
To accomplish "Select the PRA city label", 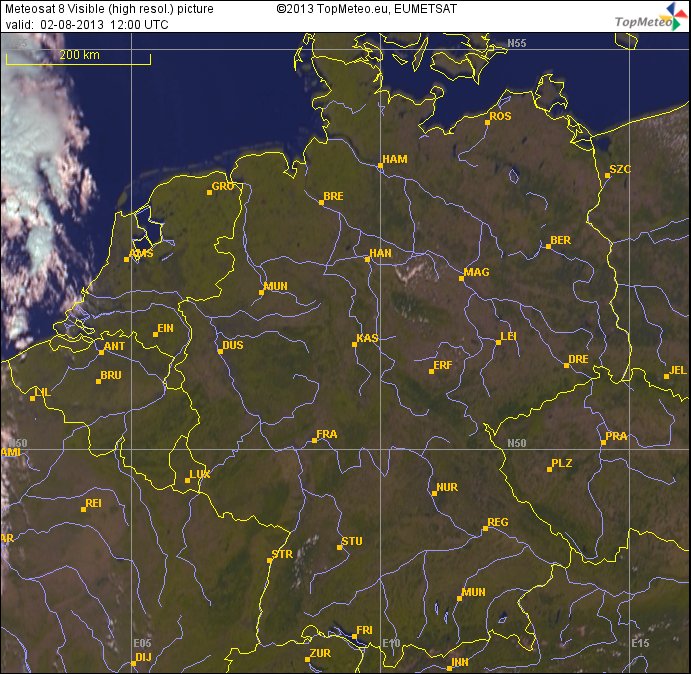I will tap(616, 436).
